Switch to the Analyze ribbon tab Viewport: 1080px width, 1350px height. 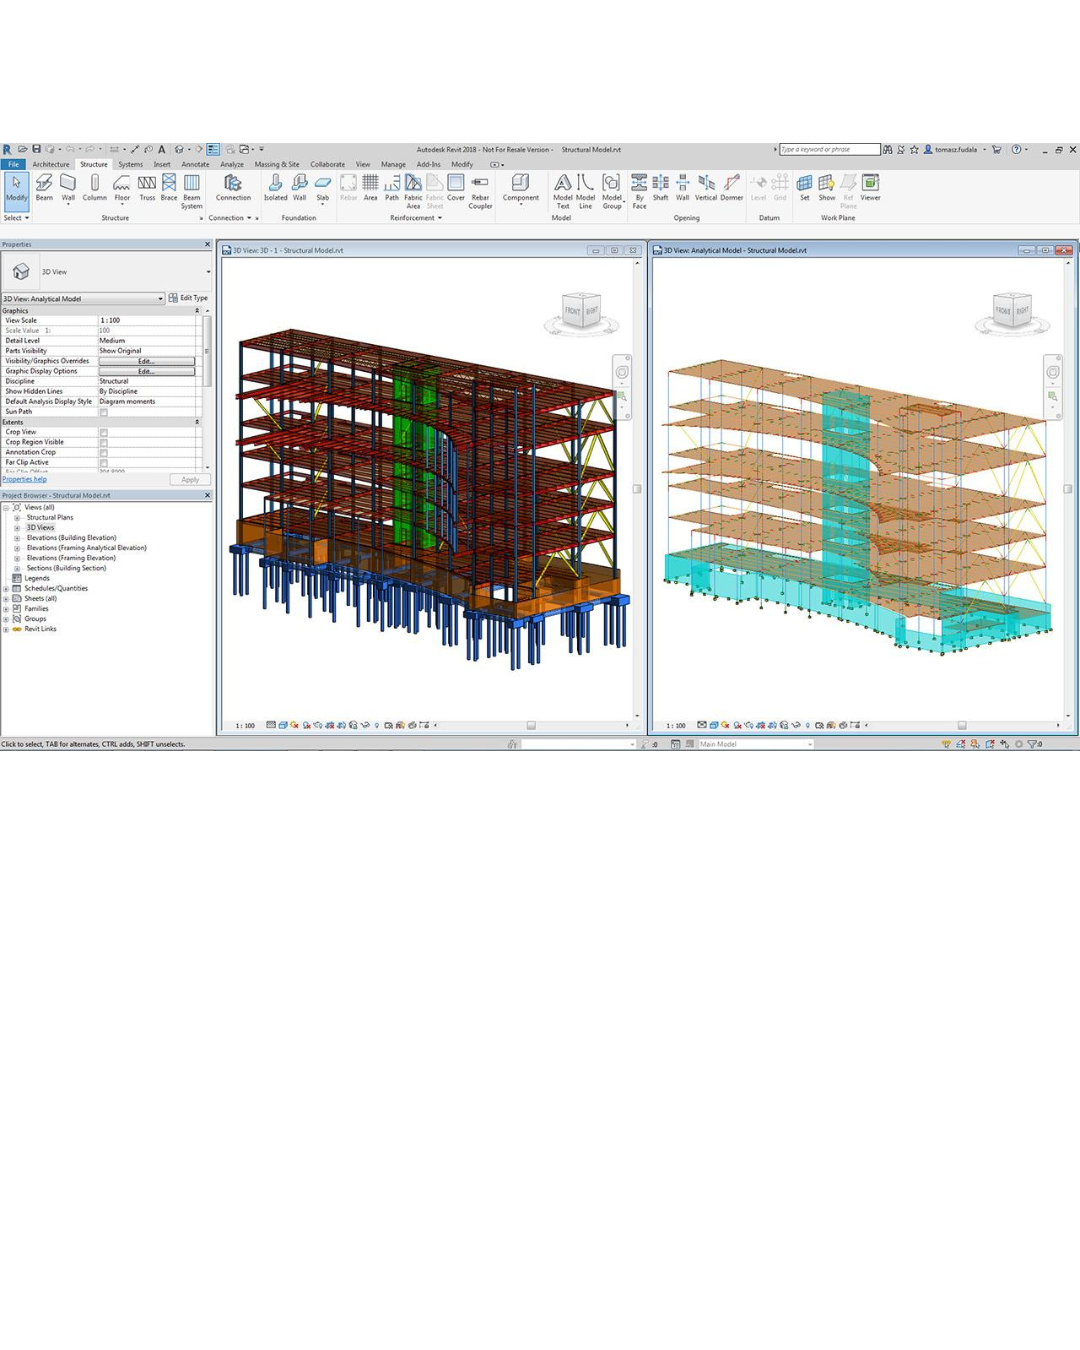(232, 164)
